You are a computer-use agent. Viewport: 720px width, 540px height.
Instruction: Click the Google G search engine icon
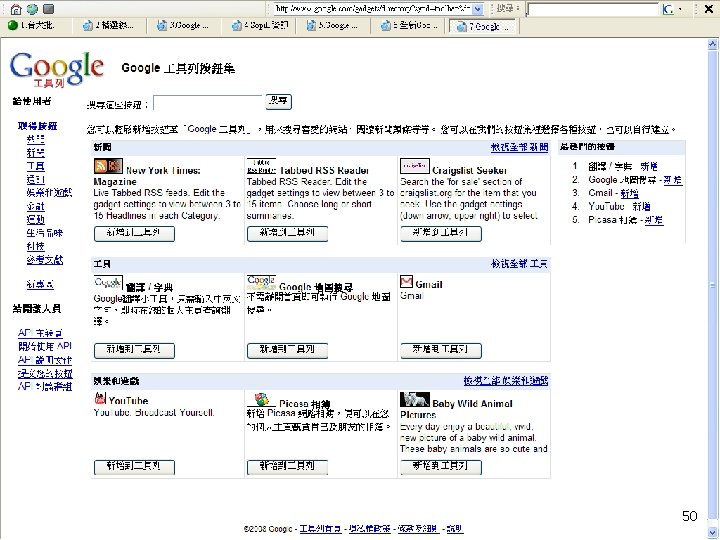(x=668, y=9)
